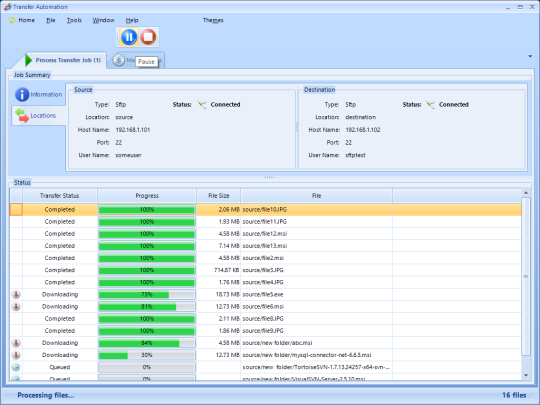
Task: Select the row indicator for source/file10.JPG
Action: (x=16, y=209)
